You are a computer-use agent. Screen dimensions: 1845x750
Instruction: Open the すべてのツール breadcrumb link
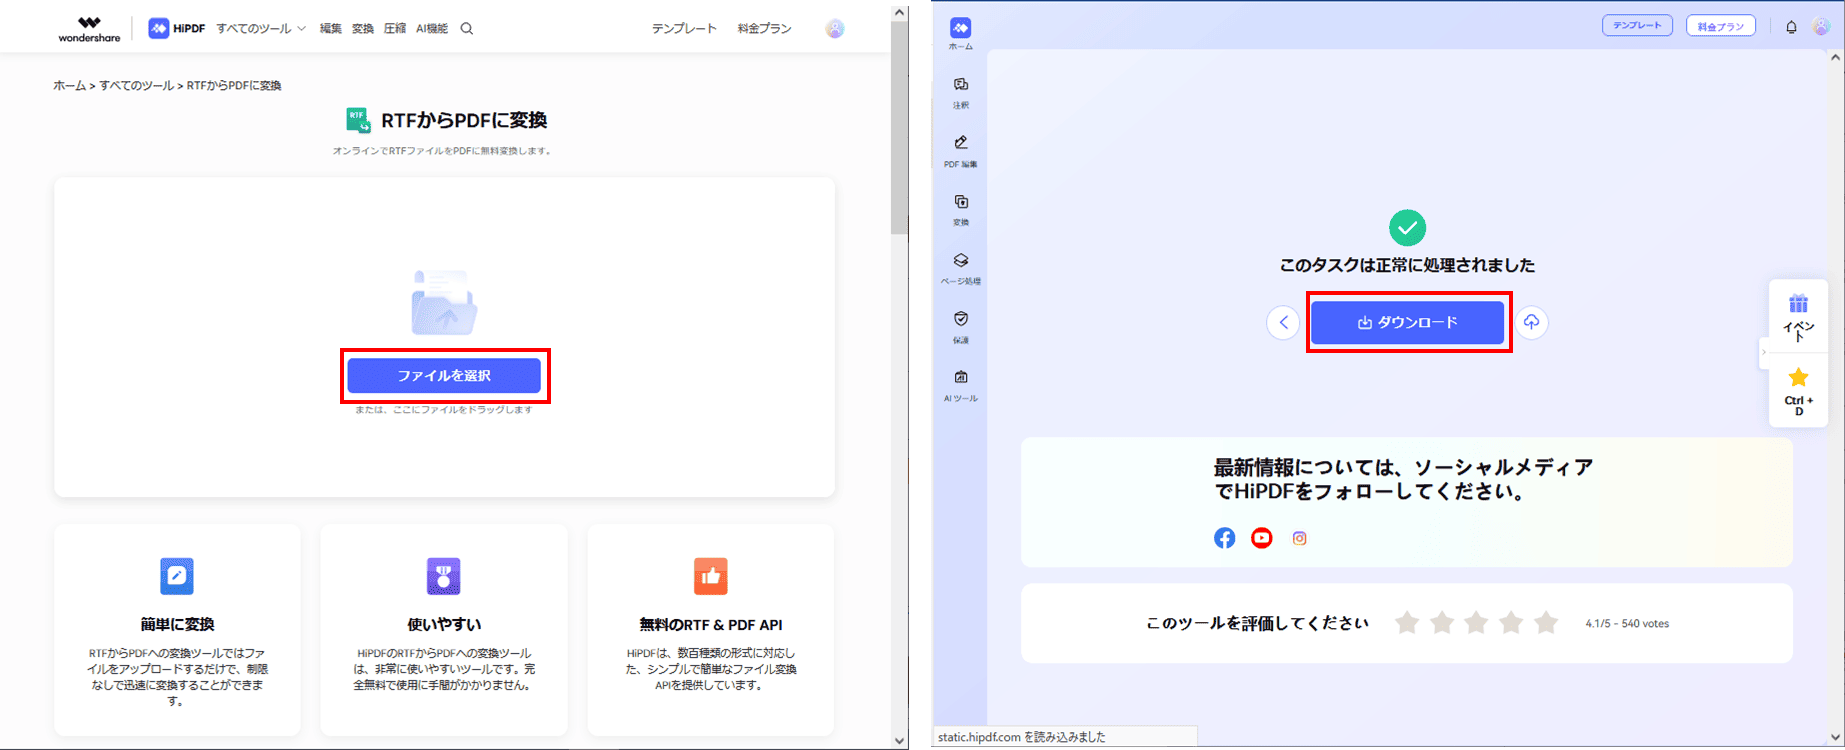[136, 86]
